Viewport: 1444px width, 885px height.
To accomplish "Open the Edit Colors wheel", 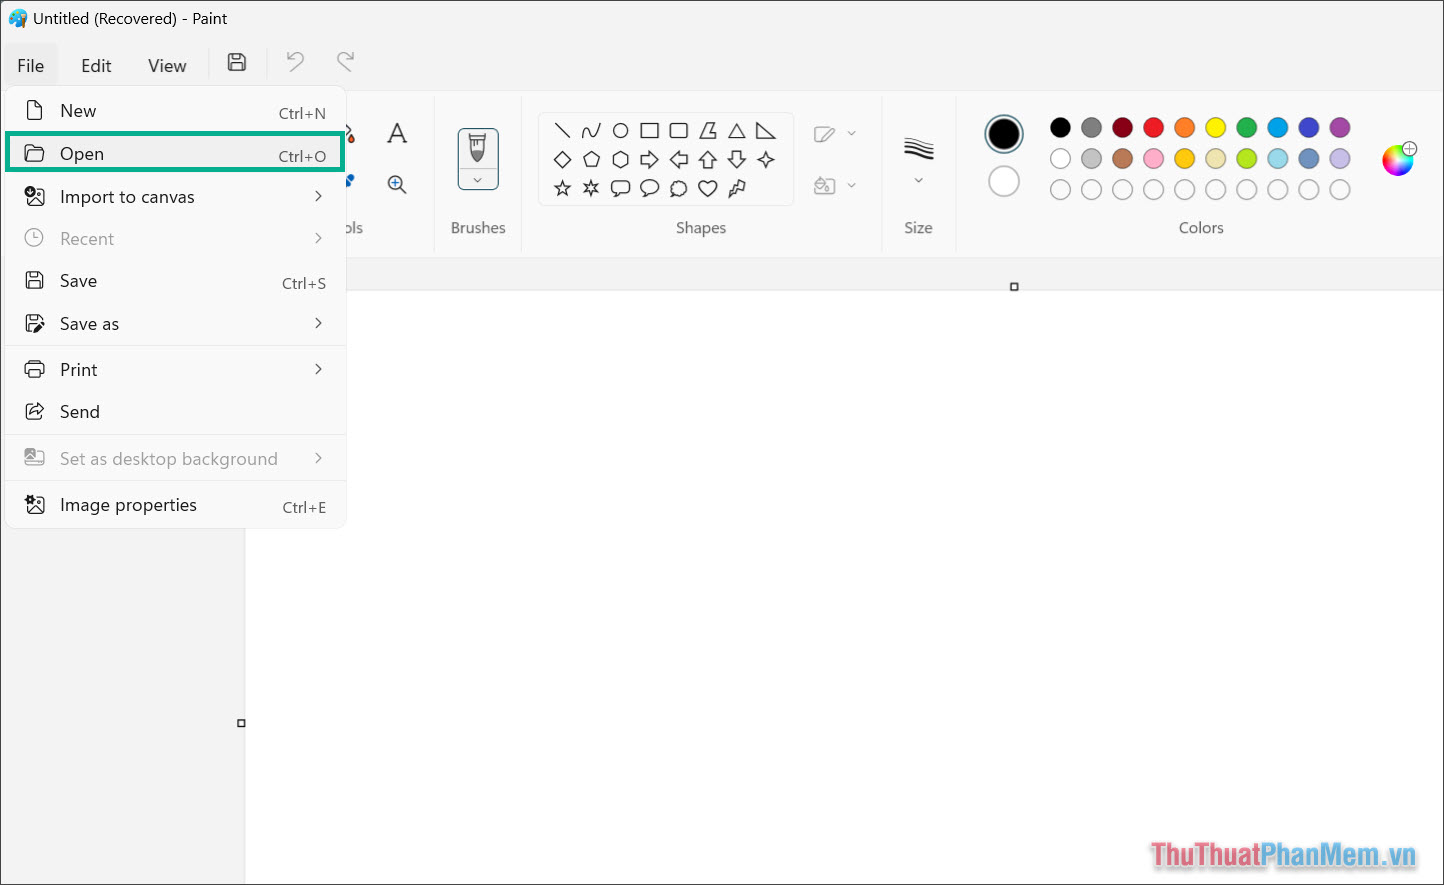I will point(1399,158).
